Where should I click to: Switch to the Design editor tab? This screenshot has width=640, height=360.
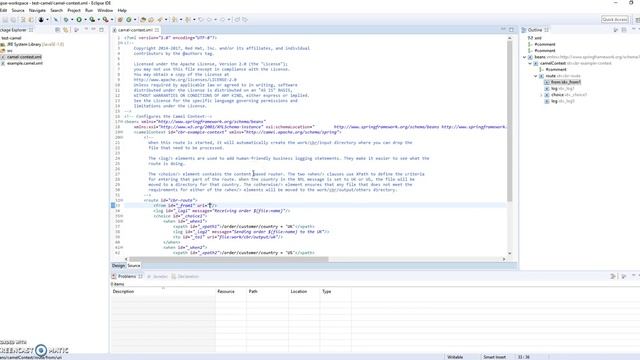point(118,266)
